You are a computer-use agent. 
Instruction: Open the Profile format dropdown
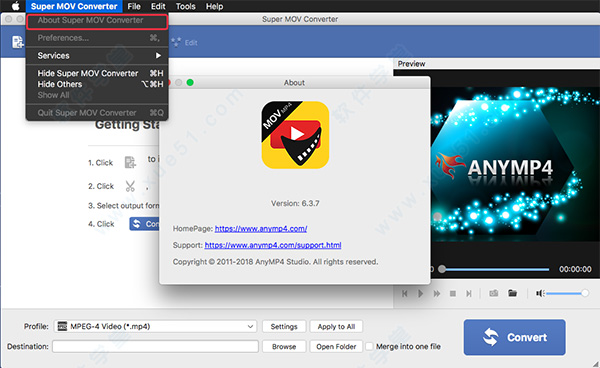click(155, 326)
